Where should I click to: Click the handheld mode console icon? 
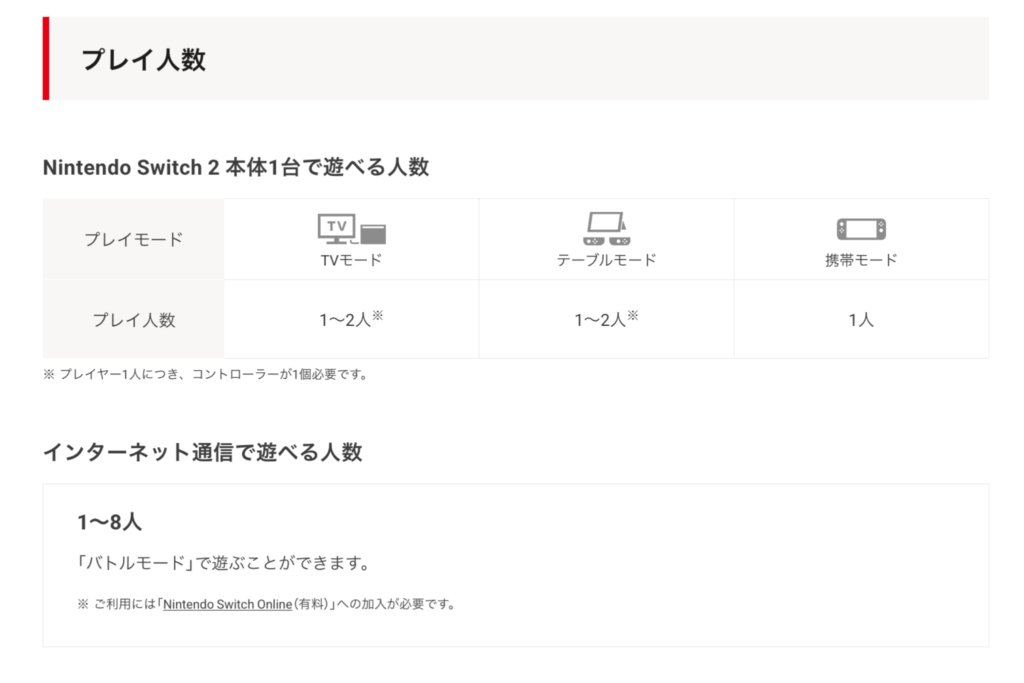(861, 229)
